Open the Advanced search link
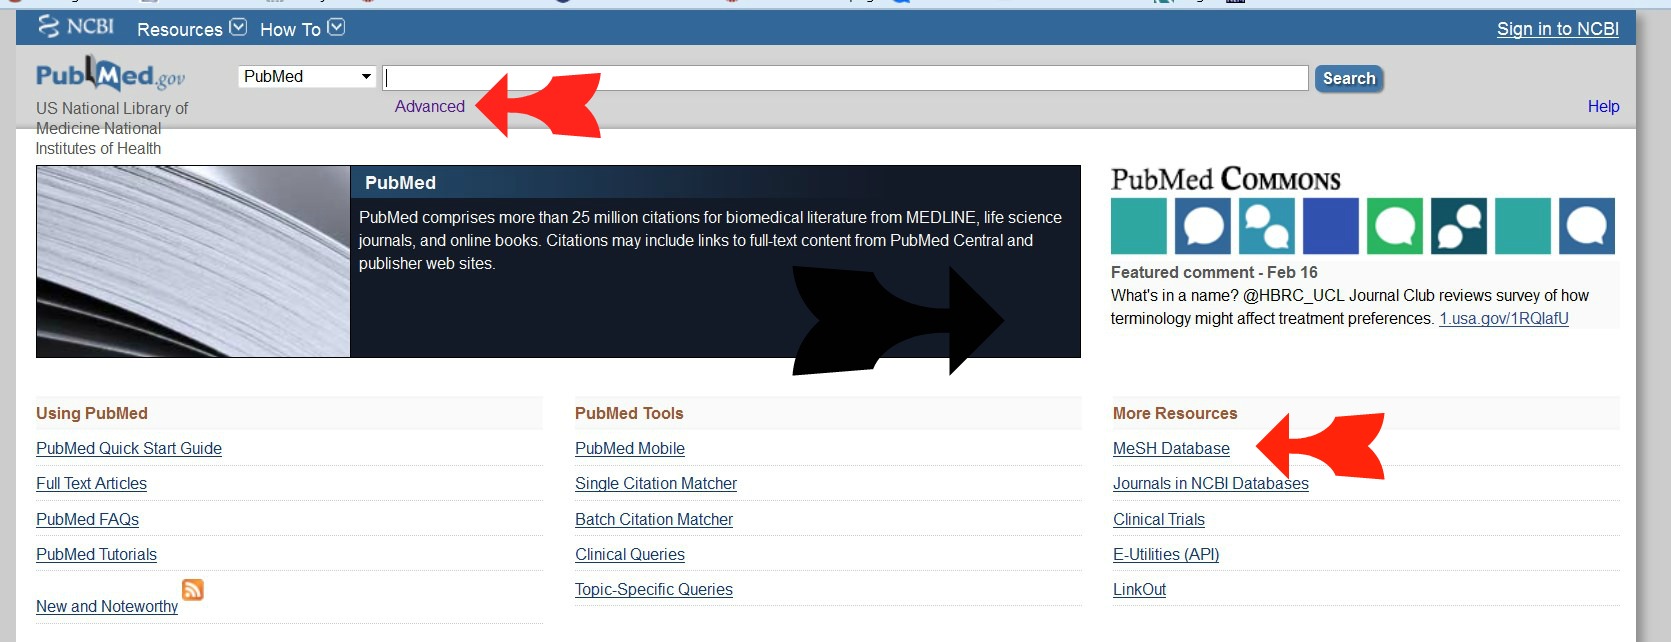This screenshot has height=642, width=1671. [430, 106]
